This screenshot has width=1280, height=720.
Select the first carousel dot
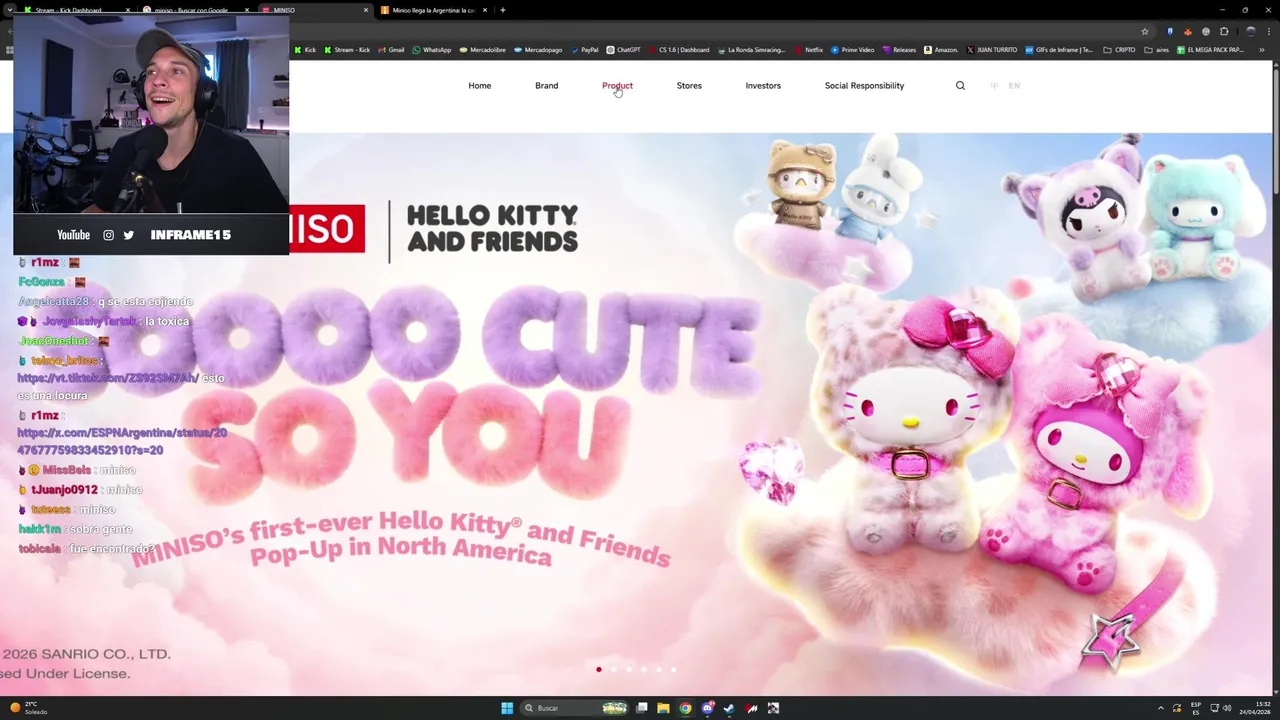point(598,669)
